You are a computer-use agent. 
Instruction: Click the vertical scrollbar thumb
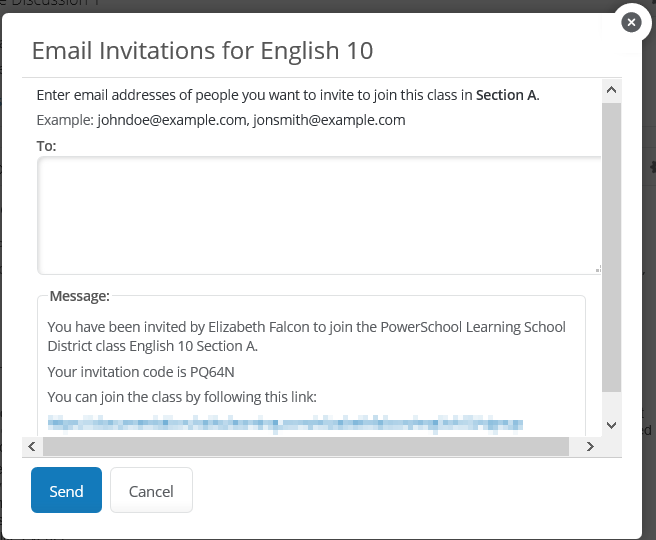coord(611,247)
